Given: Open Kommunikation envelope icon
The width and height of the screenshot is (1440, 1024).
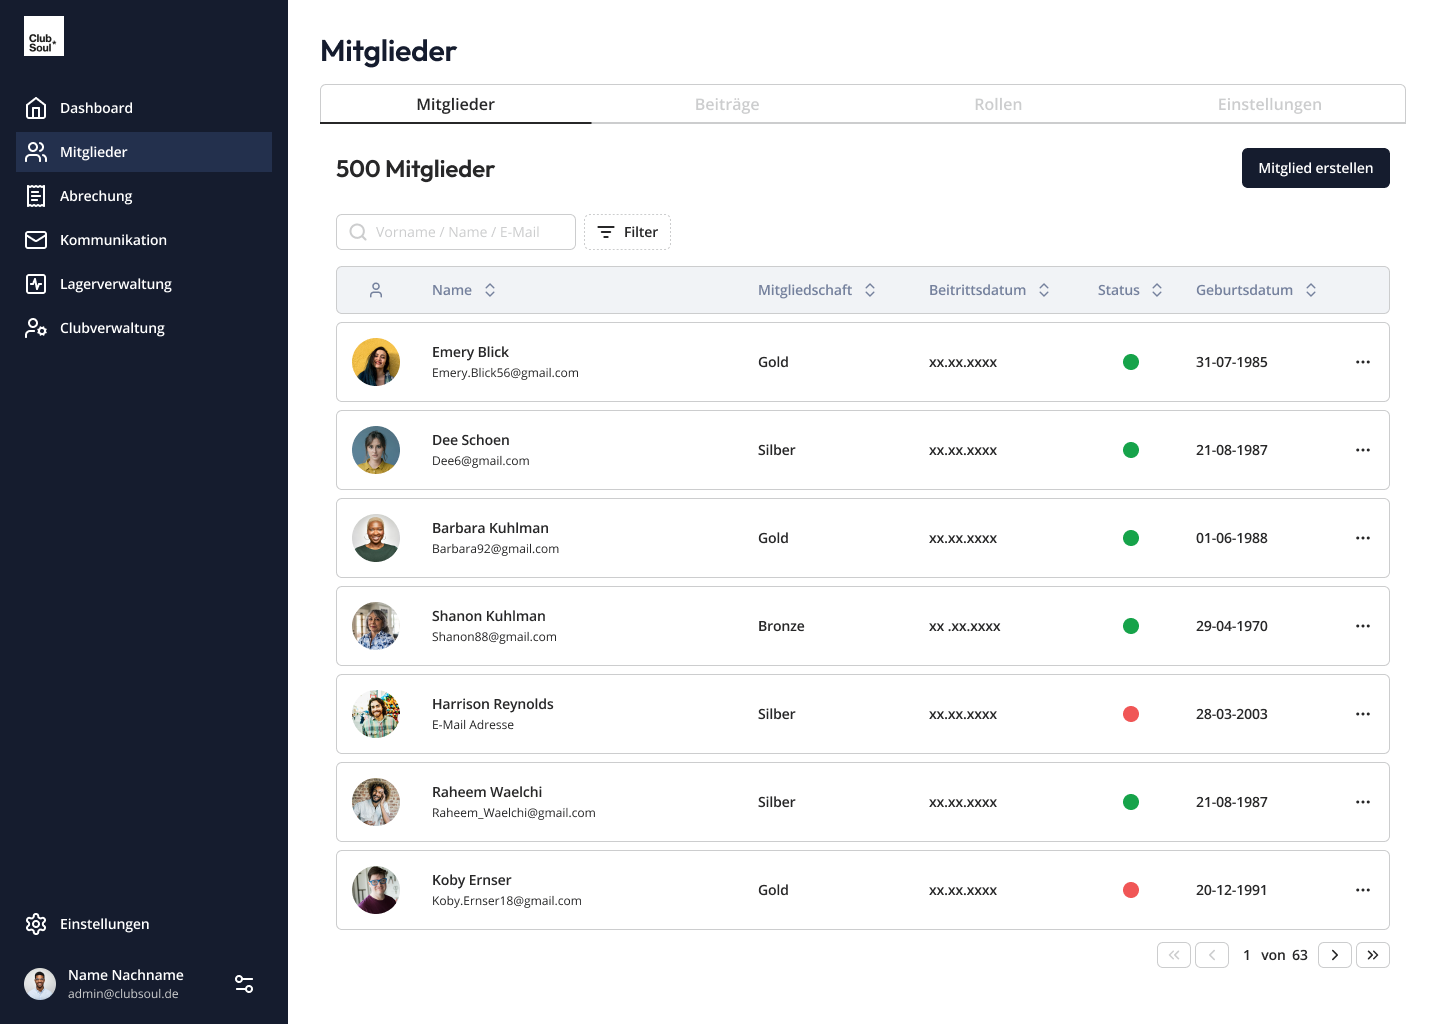Looking at the screenshot, I should pos(36,240).
